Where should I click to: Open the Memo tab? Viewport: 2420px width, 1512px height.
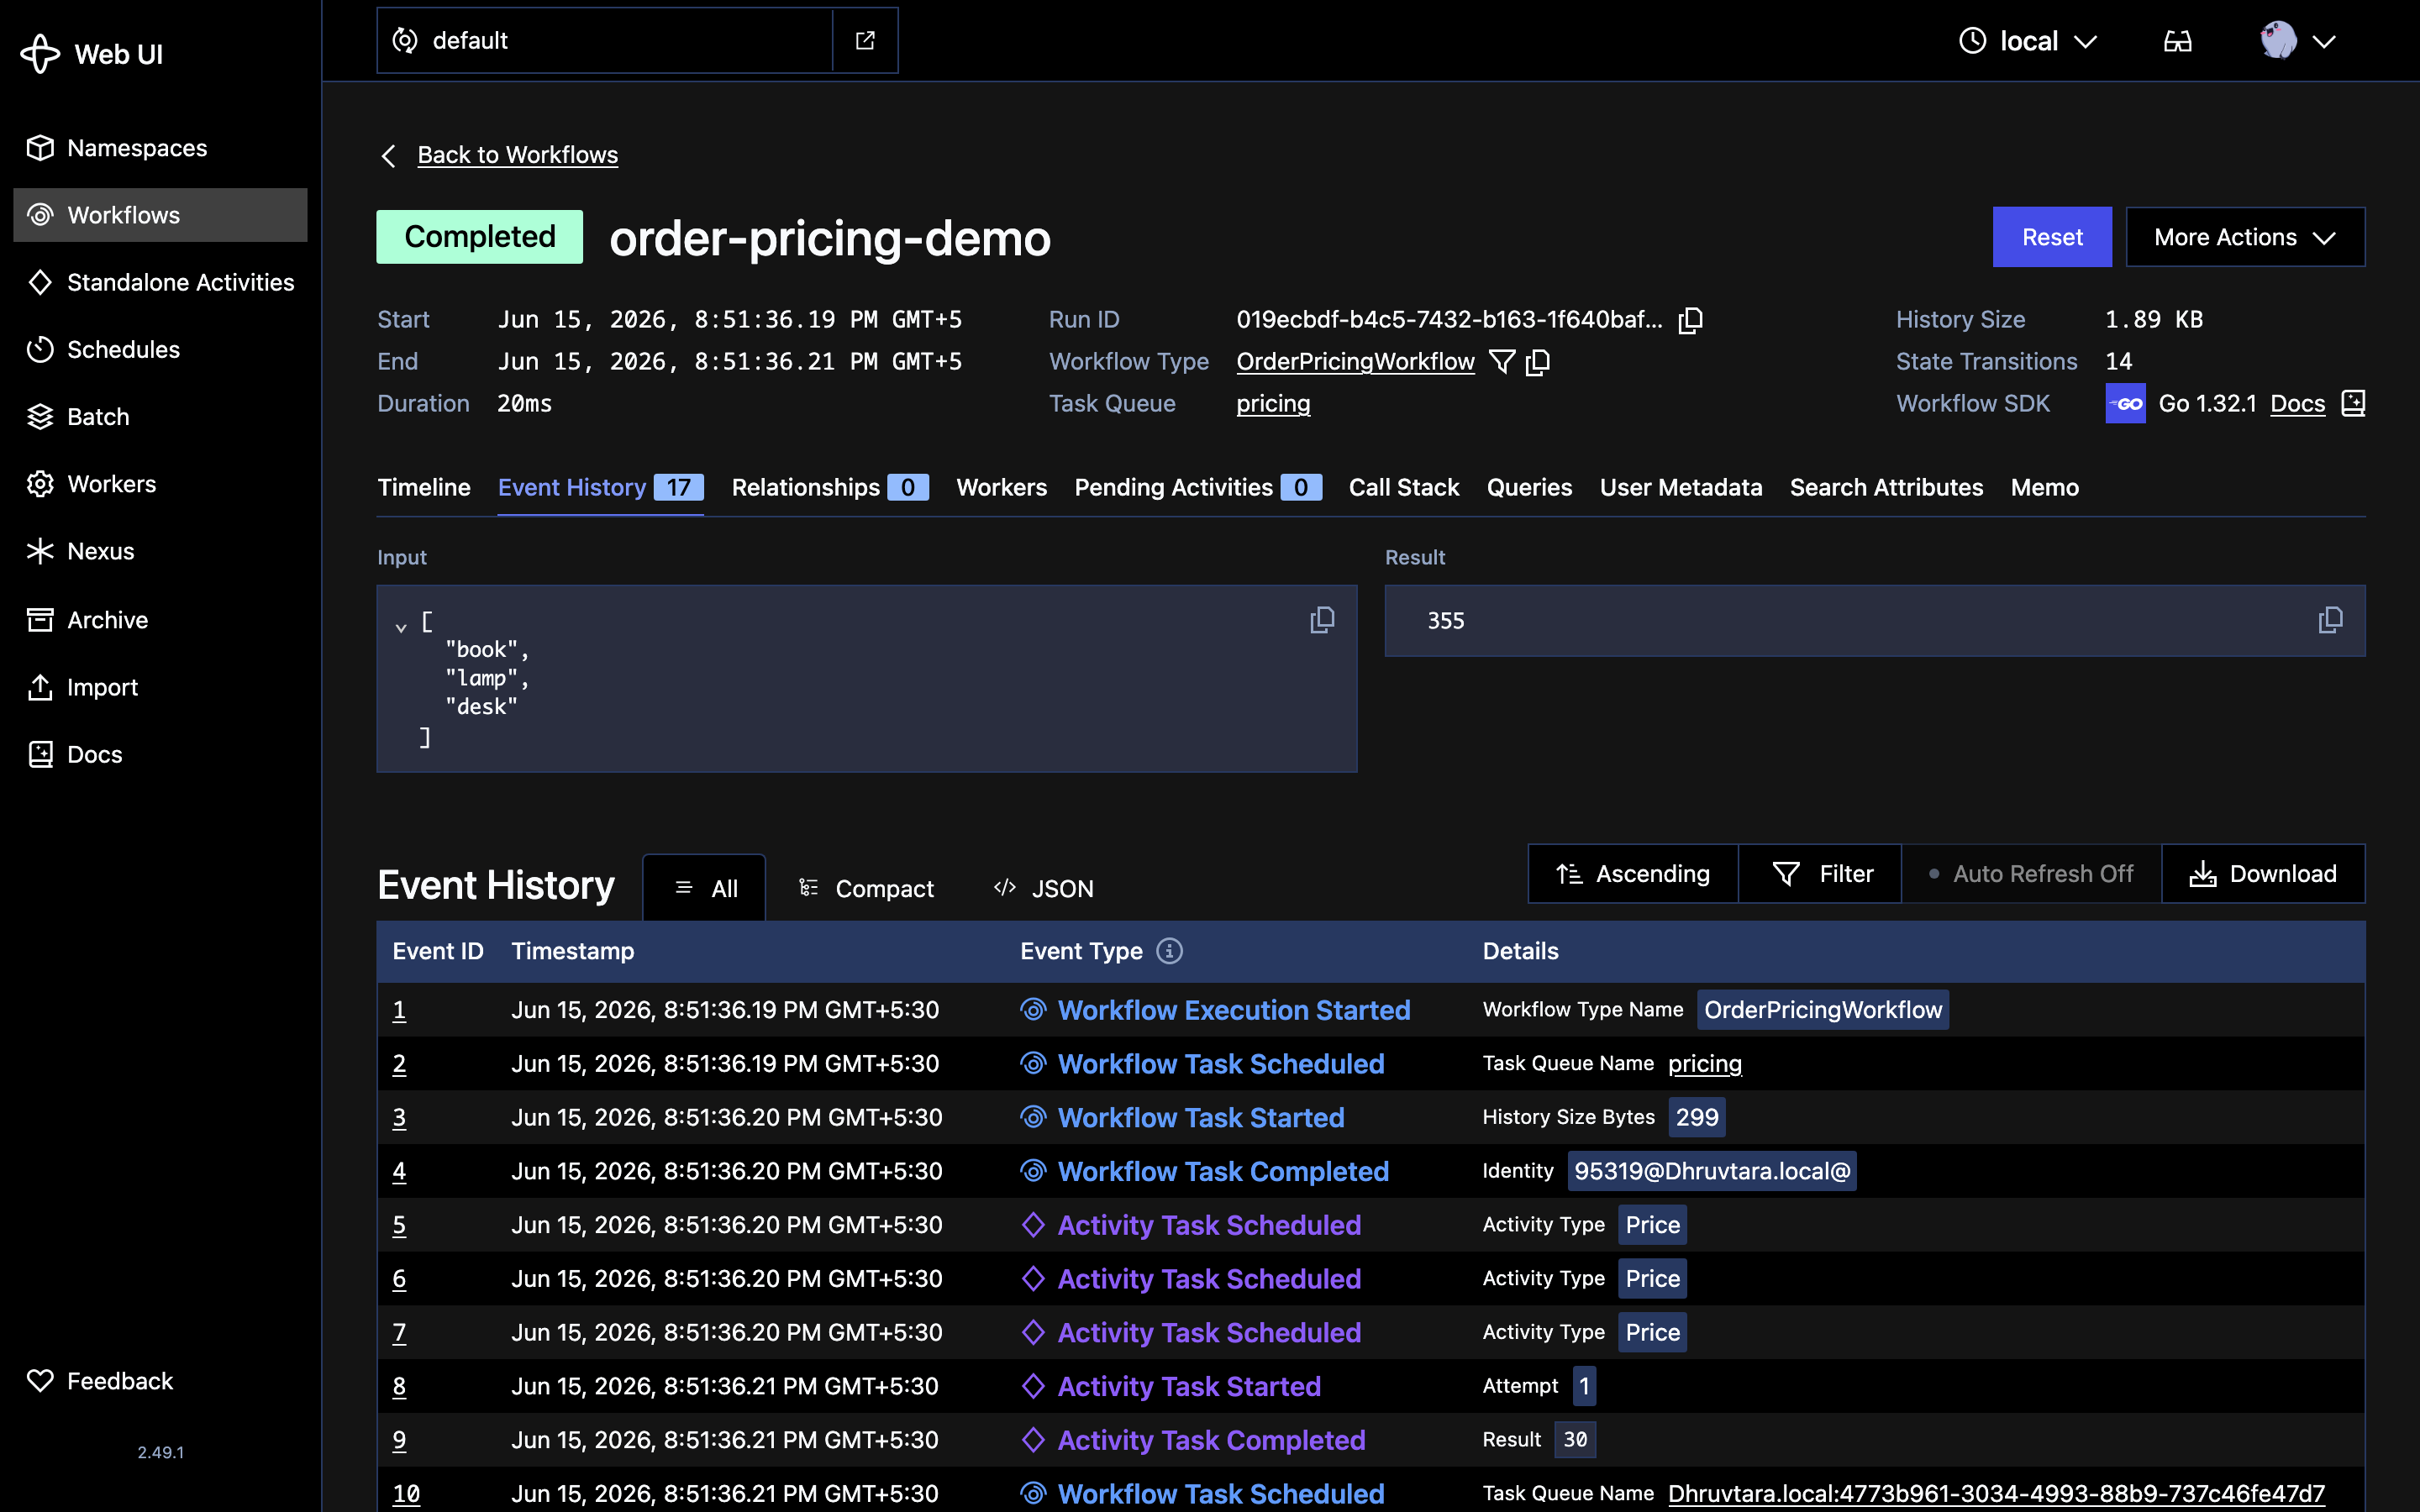coord(2045,487)
